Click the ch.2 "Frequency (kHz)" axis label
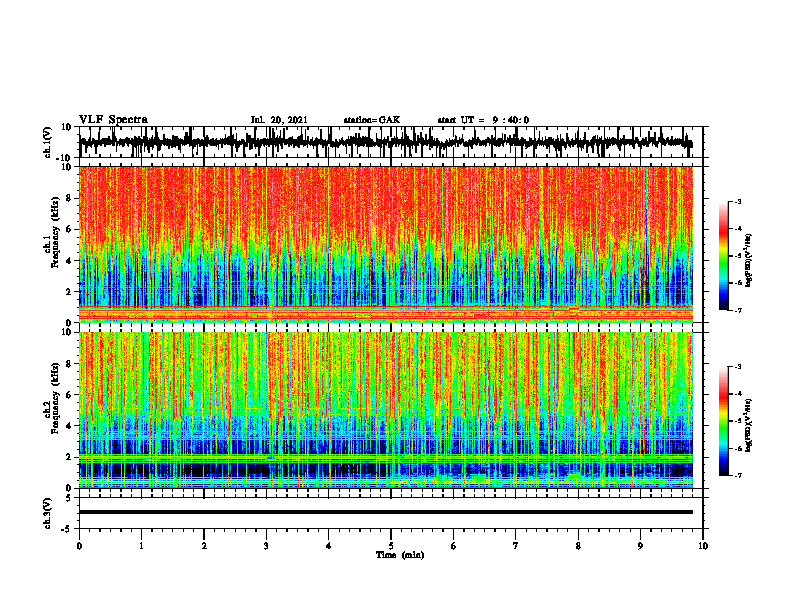Viewport: 792px width, 612px height. coord(56,398)
